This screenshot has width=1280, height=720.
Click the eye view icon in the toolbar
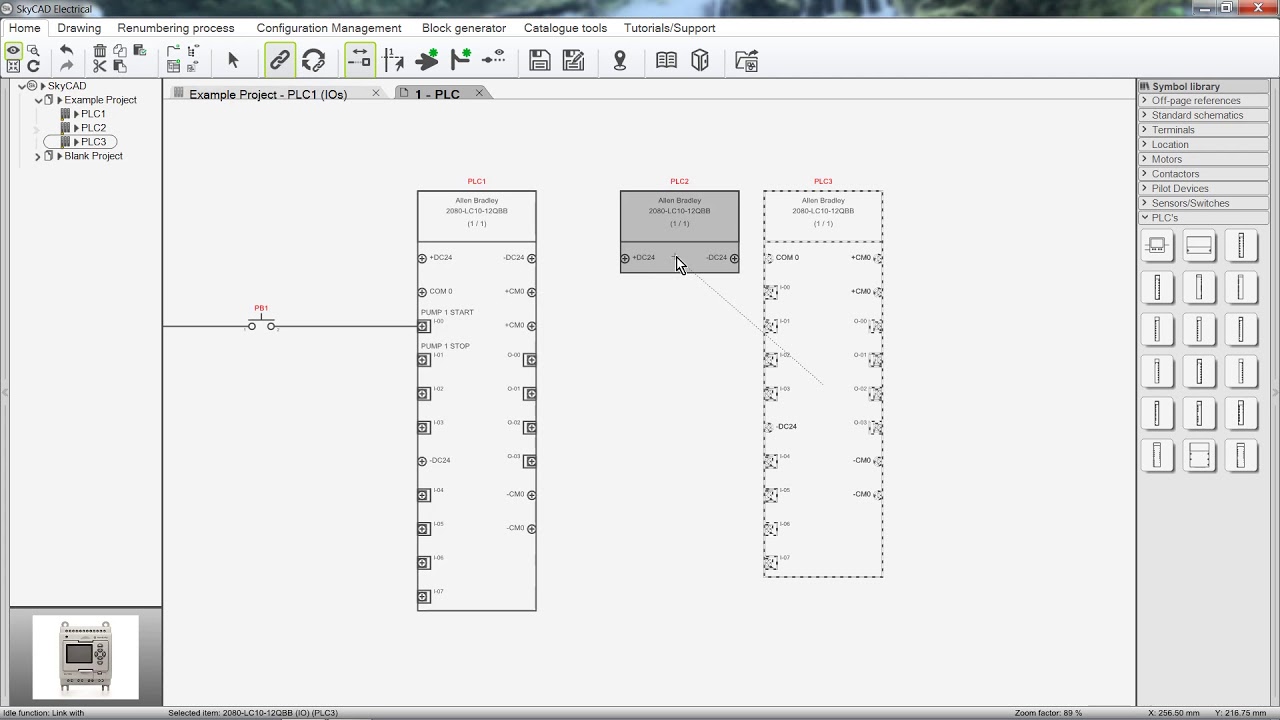[14, 50]
